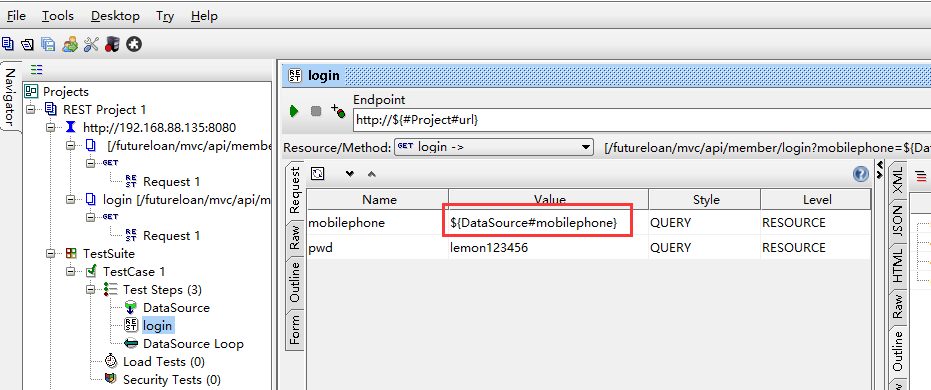Viewport: 931px width, 390px height.
Task: Open the community forum toolbar icon
Action: [70, 44]
